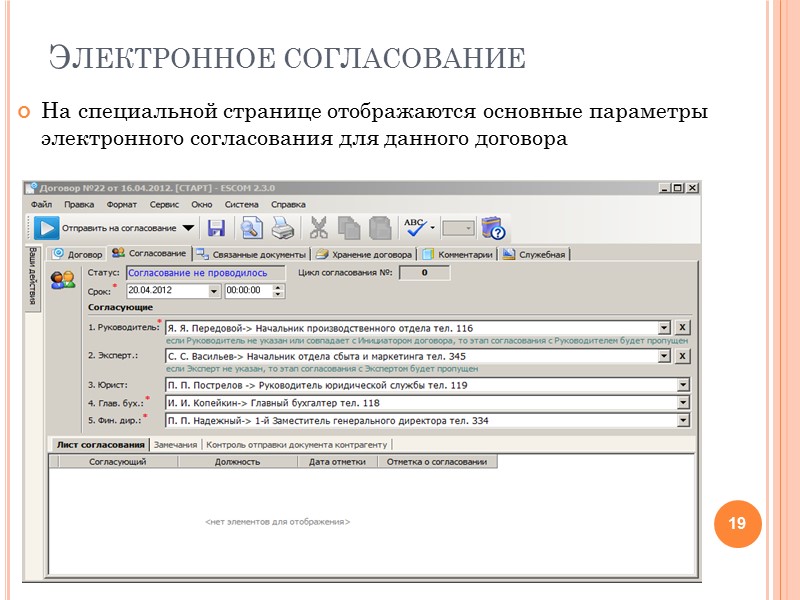Viewport: 800px width, 600px height.
Task: Minimize the Договор №22 window
Action: [664, 188]
